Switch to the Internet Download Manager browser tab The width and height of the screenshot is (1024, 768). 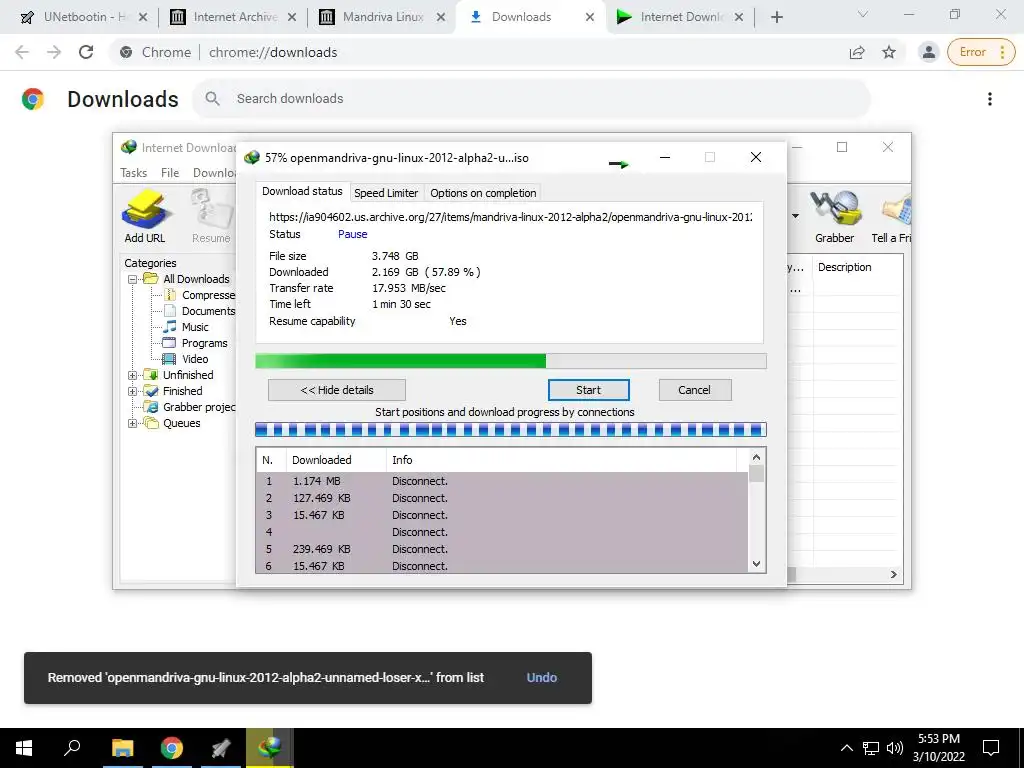coord(680,17)
